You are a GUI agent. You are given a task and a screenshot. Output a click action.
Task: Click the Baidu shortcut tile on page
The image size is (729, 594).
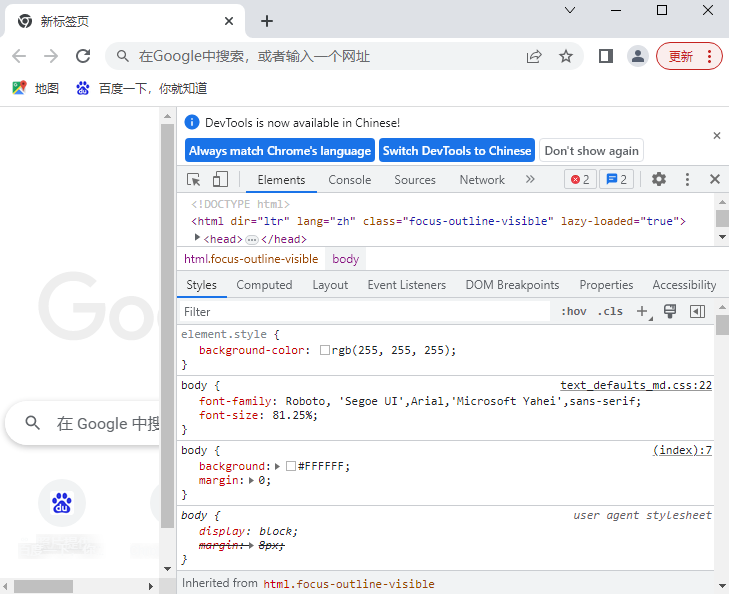61,503
